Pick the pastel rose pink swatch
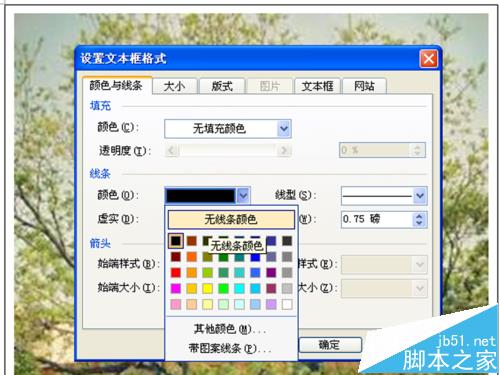Screen dimensions: 500x375 point(176,304)
